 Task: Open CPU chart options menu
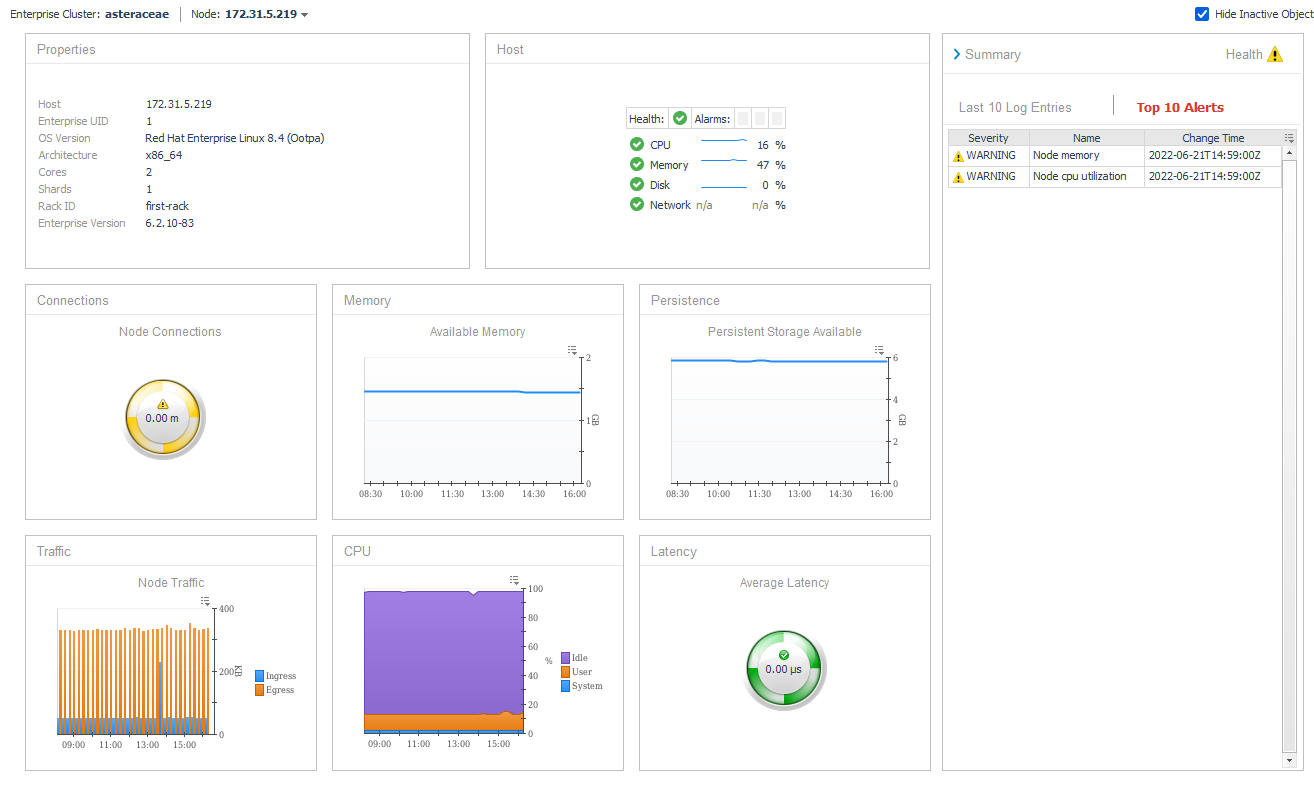pos(514,580)
